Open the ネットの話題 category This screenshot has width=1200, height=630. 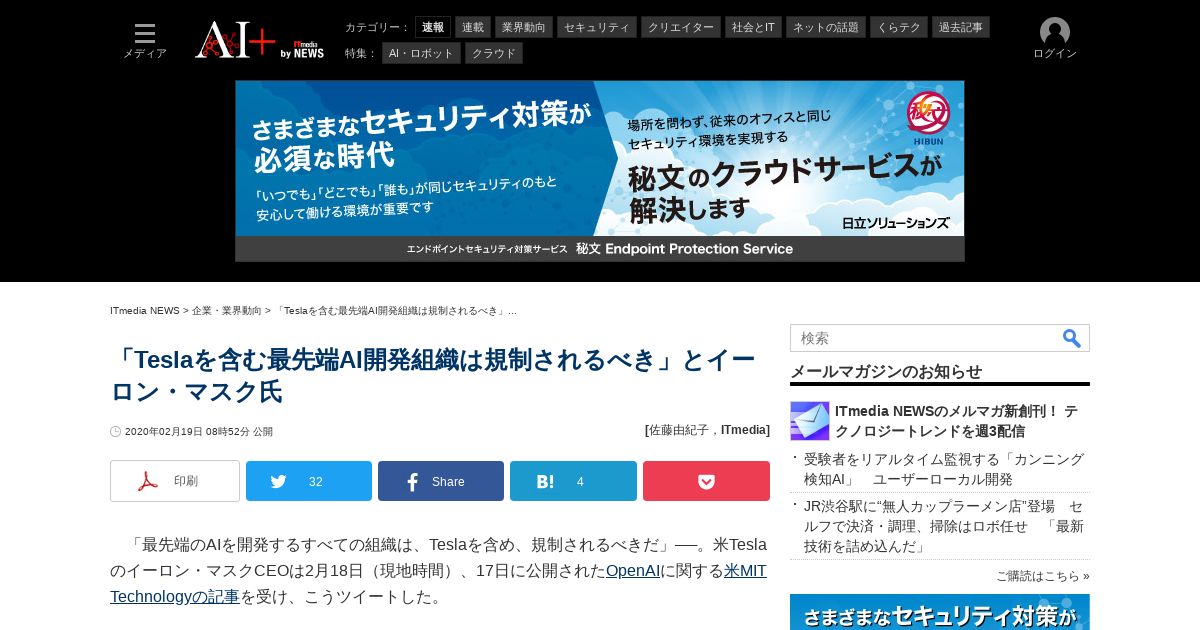826,27
